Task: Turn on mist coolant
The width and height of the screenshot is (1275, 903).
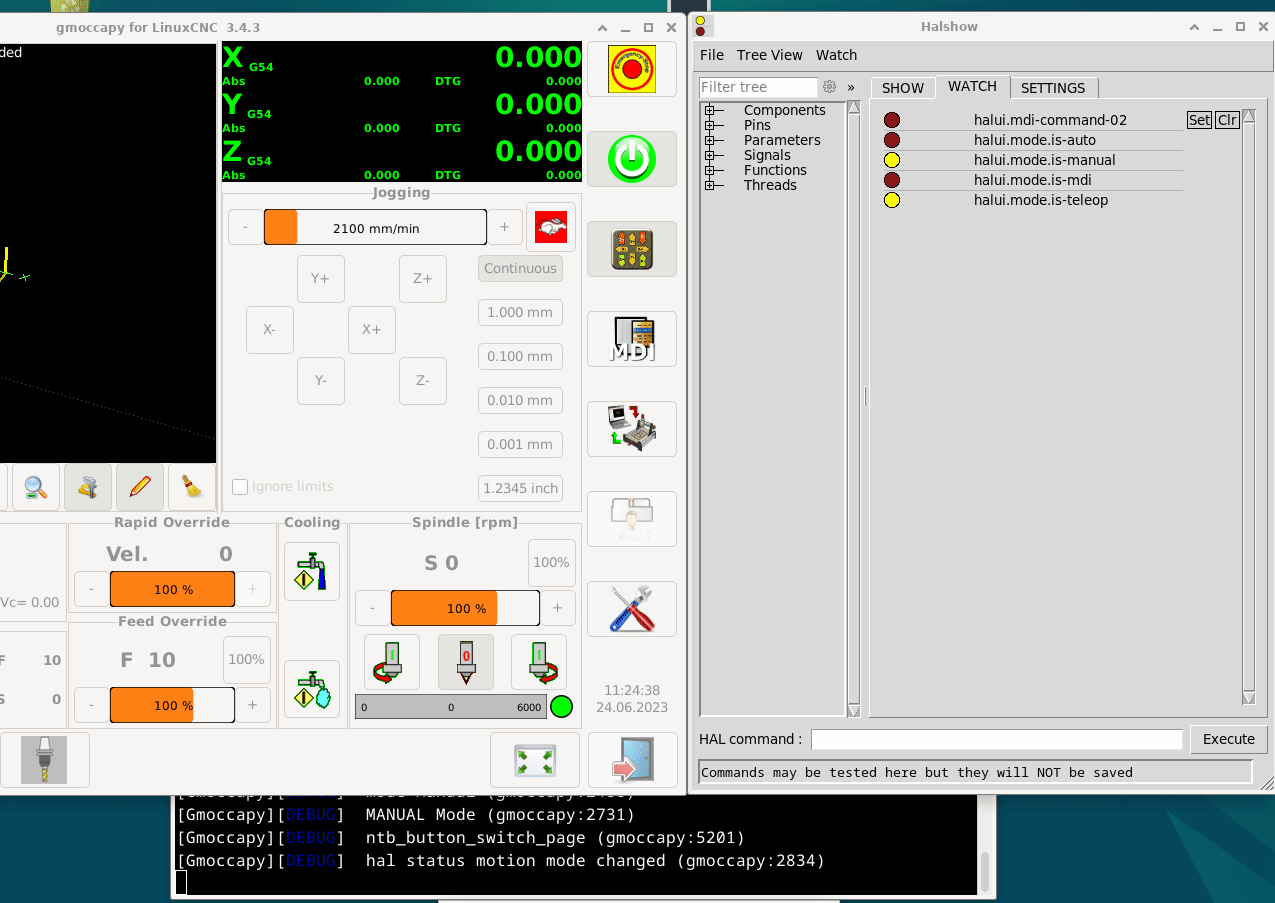Action: [312, 689]
